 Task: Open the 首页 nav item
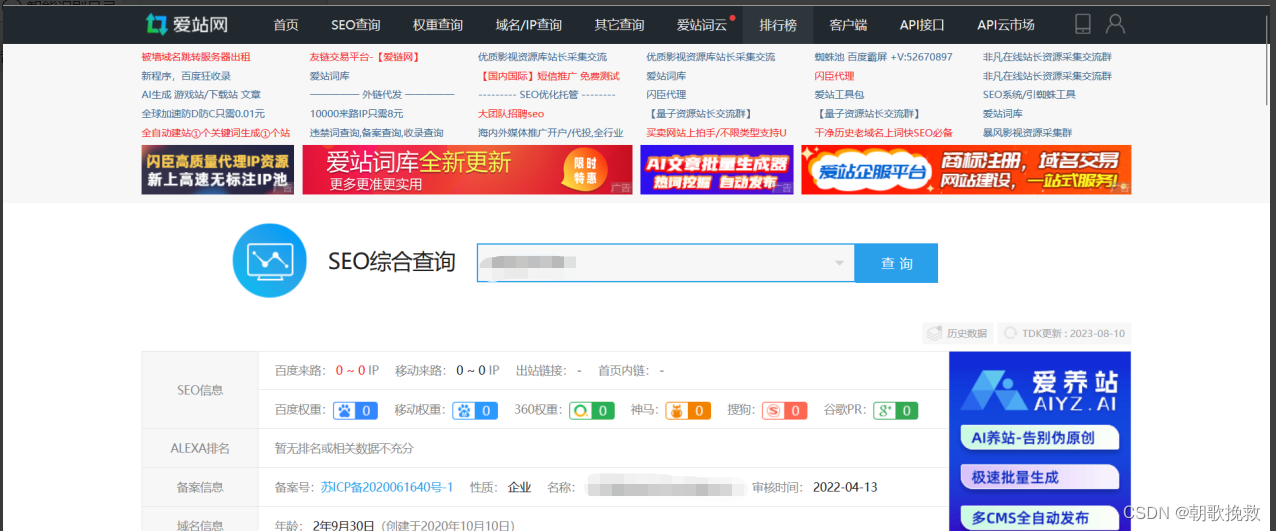[x=286, y=24]
